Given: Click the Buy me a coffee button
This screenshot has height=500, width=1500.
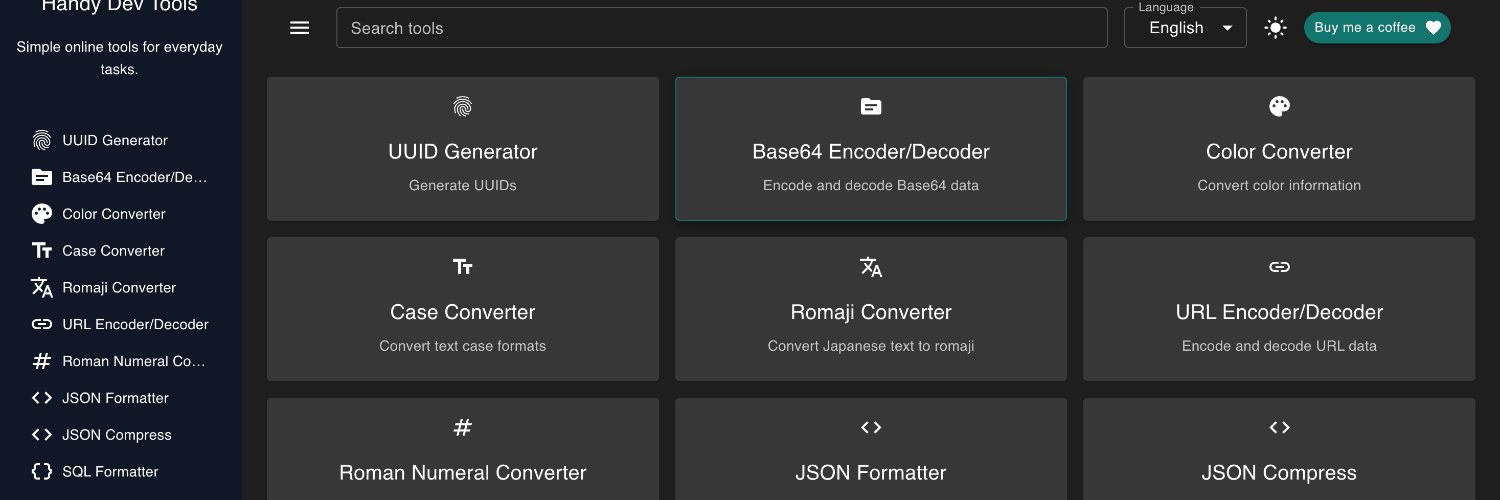Looking at the screenshot, I should click(1376, 28).
